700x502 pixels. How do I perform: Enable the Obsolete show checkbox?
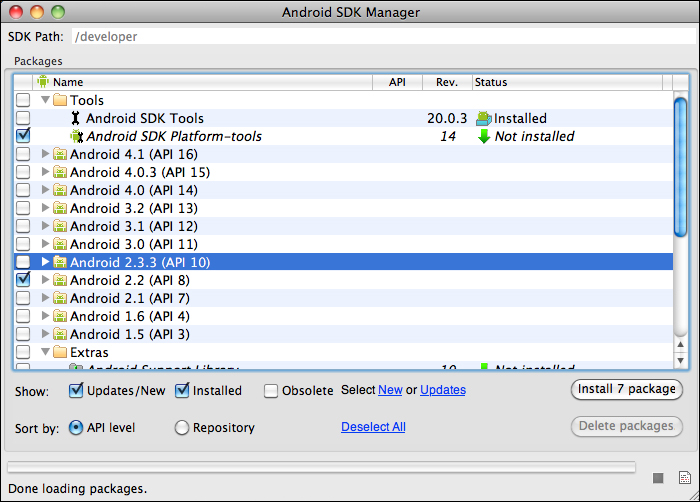point(271,391)
